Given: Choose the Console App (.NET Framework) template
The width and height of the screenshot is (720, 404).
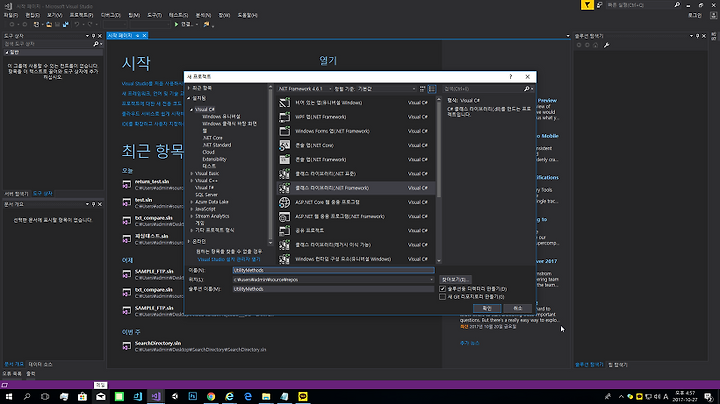Looking at the screenshot, I should (356, 160).
